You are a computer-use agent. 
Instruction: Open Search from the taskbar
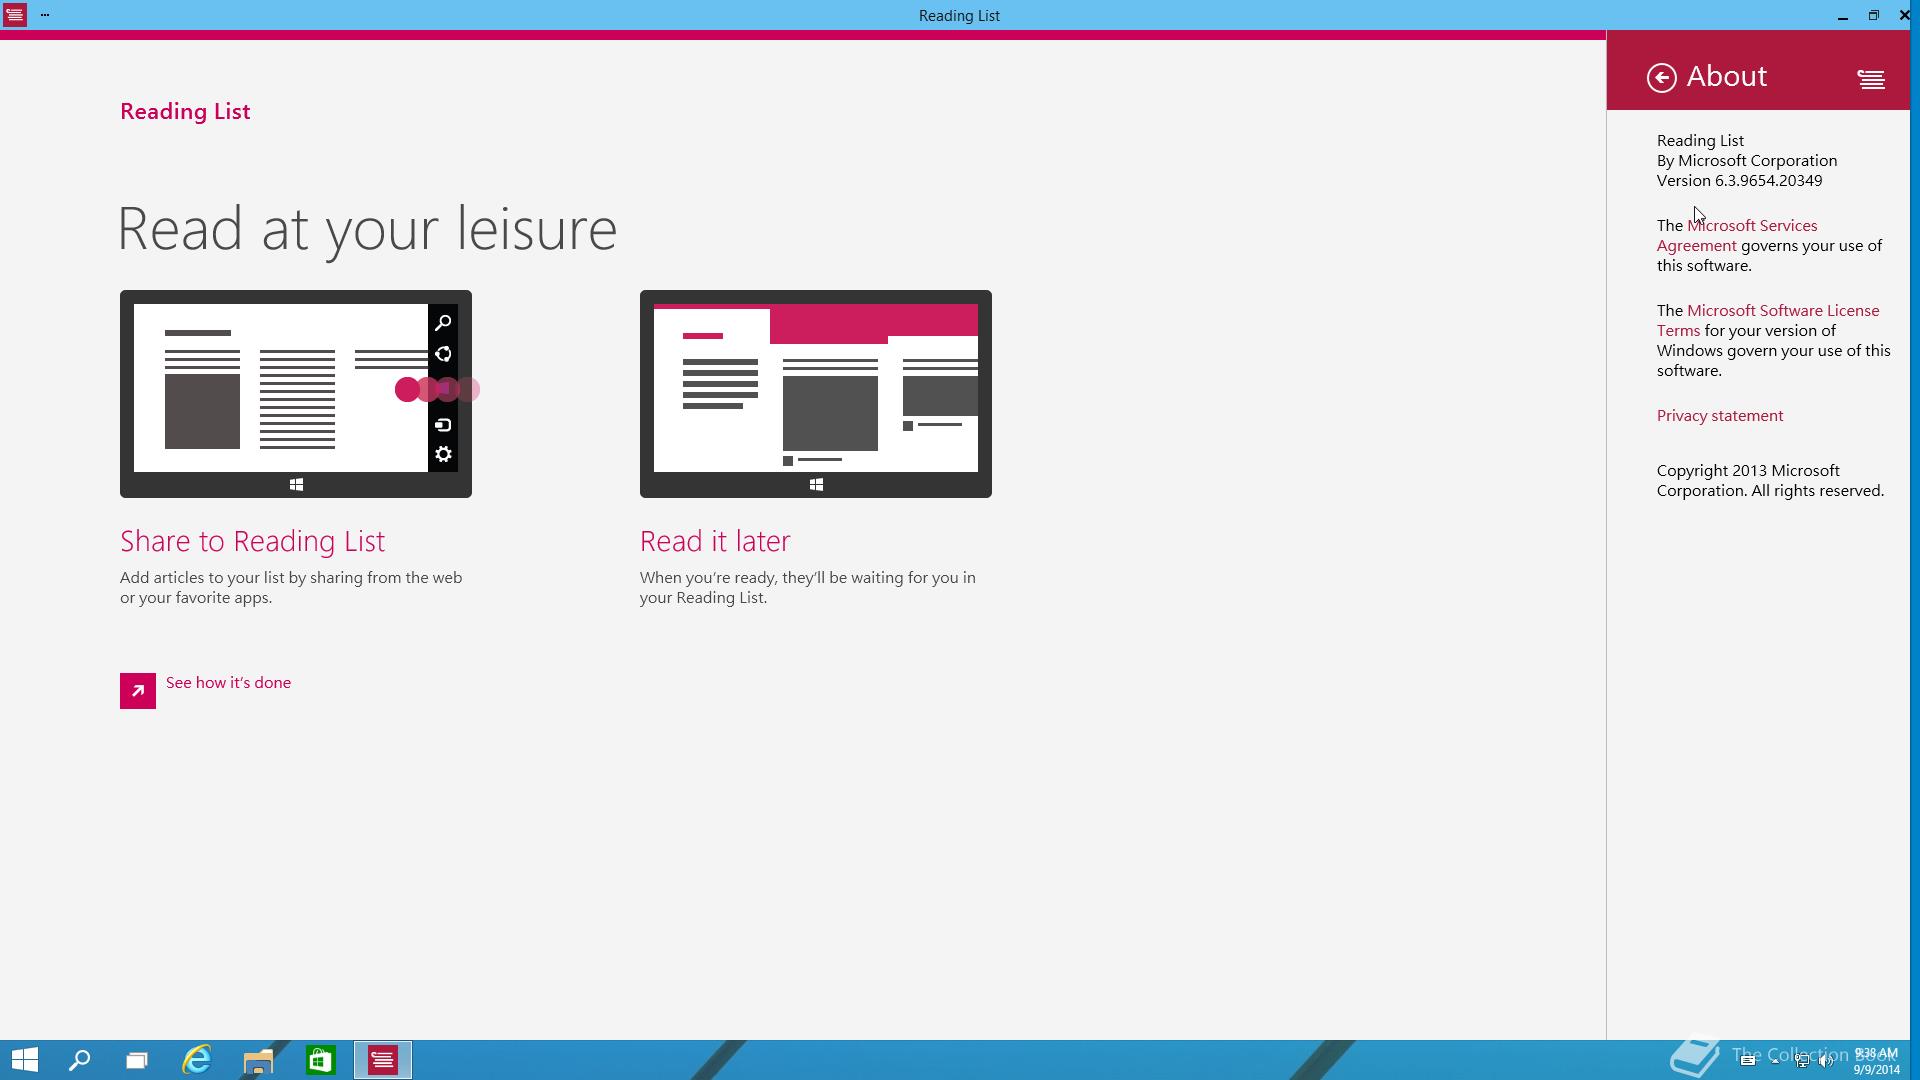tap(79, 1060)
